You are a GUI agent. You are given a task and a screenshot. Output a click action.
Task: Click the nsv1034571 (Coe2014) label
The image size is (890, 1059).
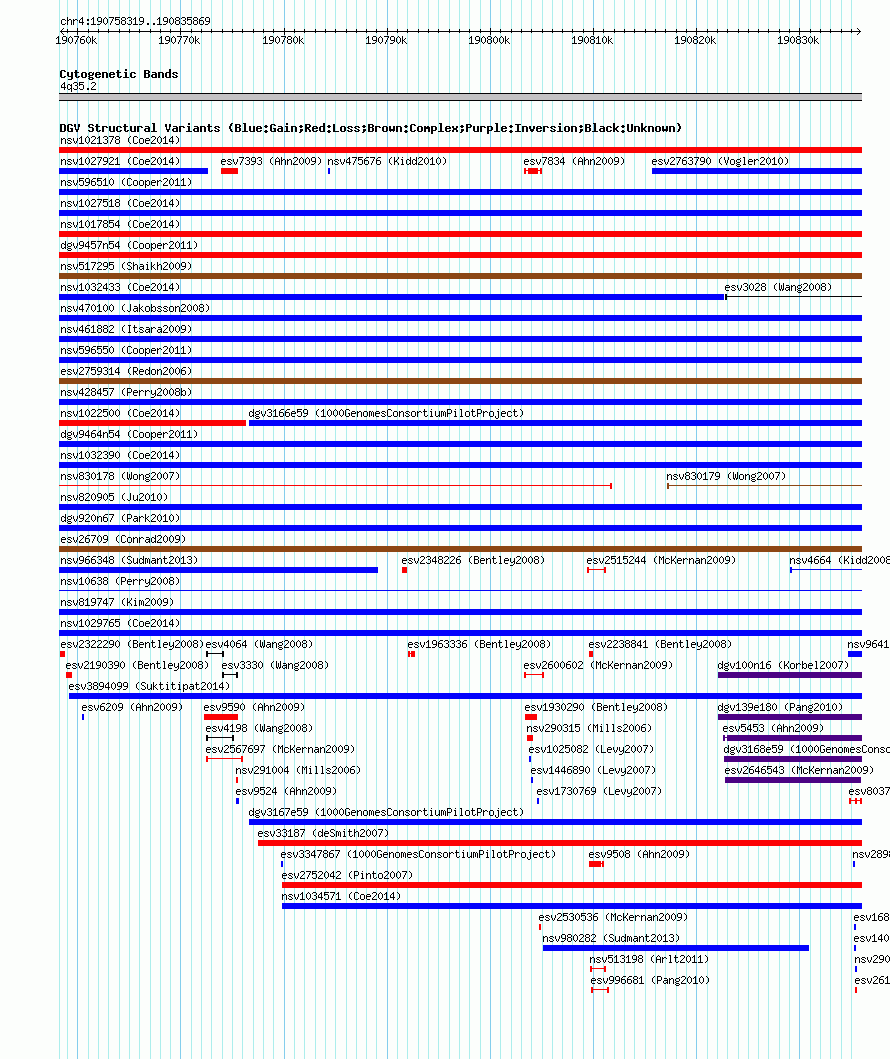tap(341, 896)
